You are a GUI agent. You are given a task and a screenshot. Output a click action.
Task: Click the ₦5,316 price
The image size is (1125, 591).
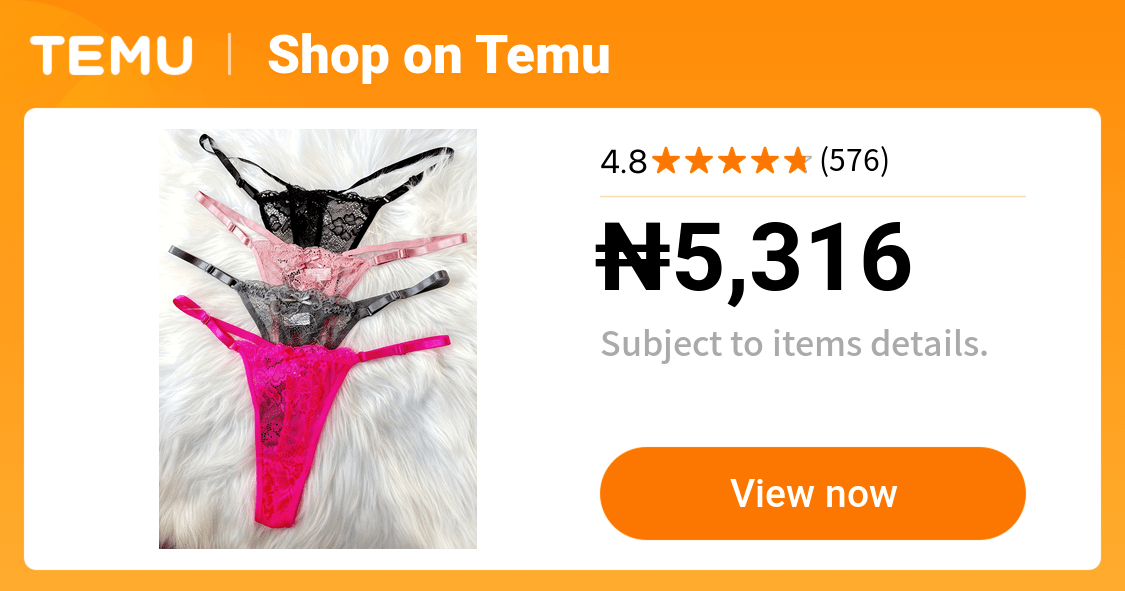coord(754,259)
